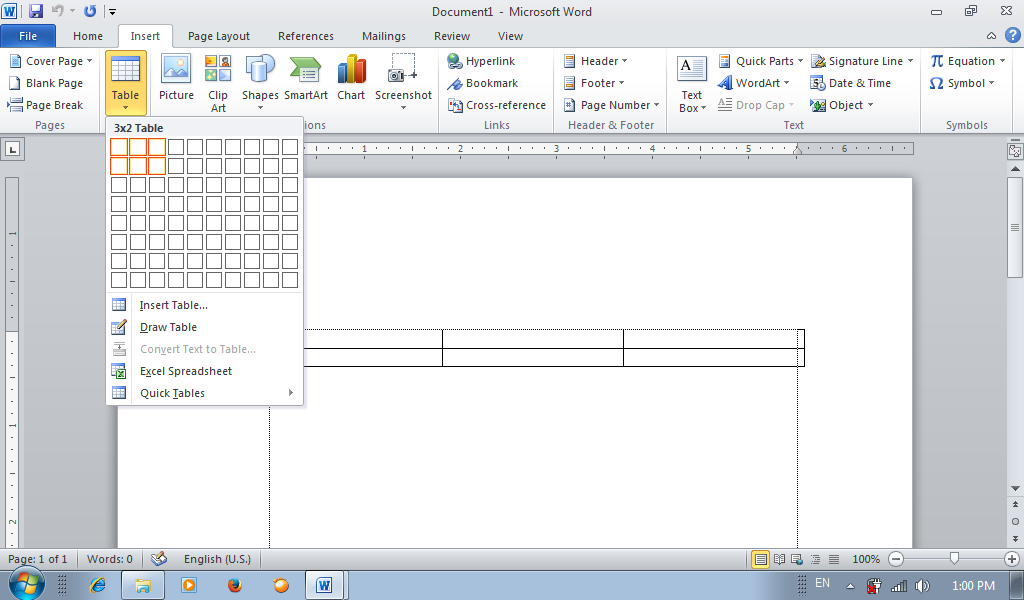Click the Windows Start button
The height and width of the screenshot is (600, 1024).
25,584
